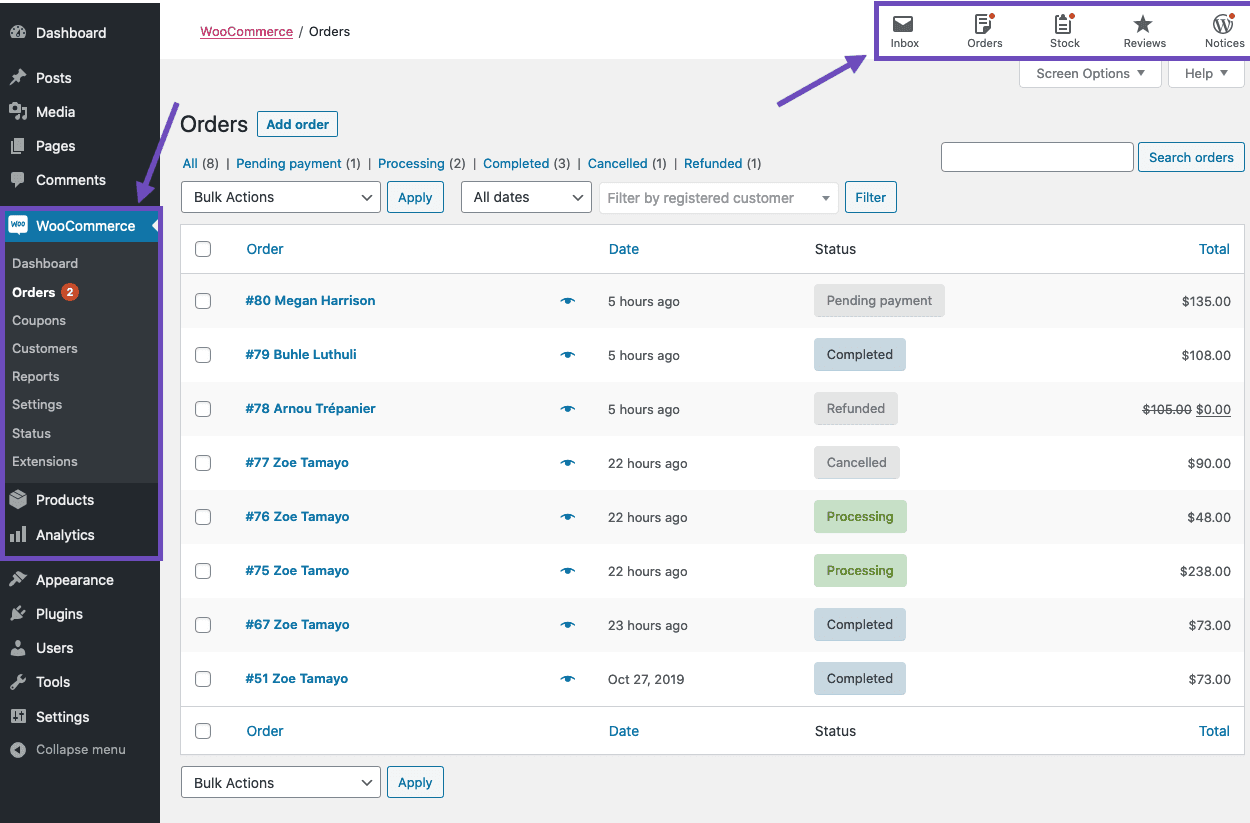Click the WordPress Notices icon
This screenshot has height=823, width=1250.
pyautogui.click(x=1223, y=25)
